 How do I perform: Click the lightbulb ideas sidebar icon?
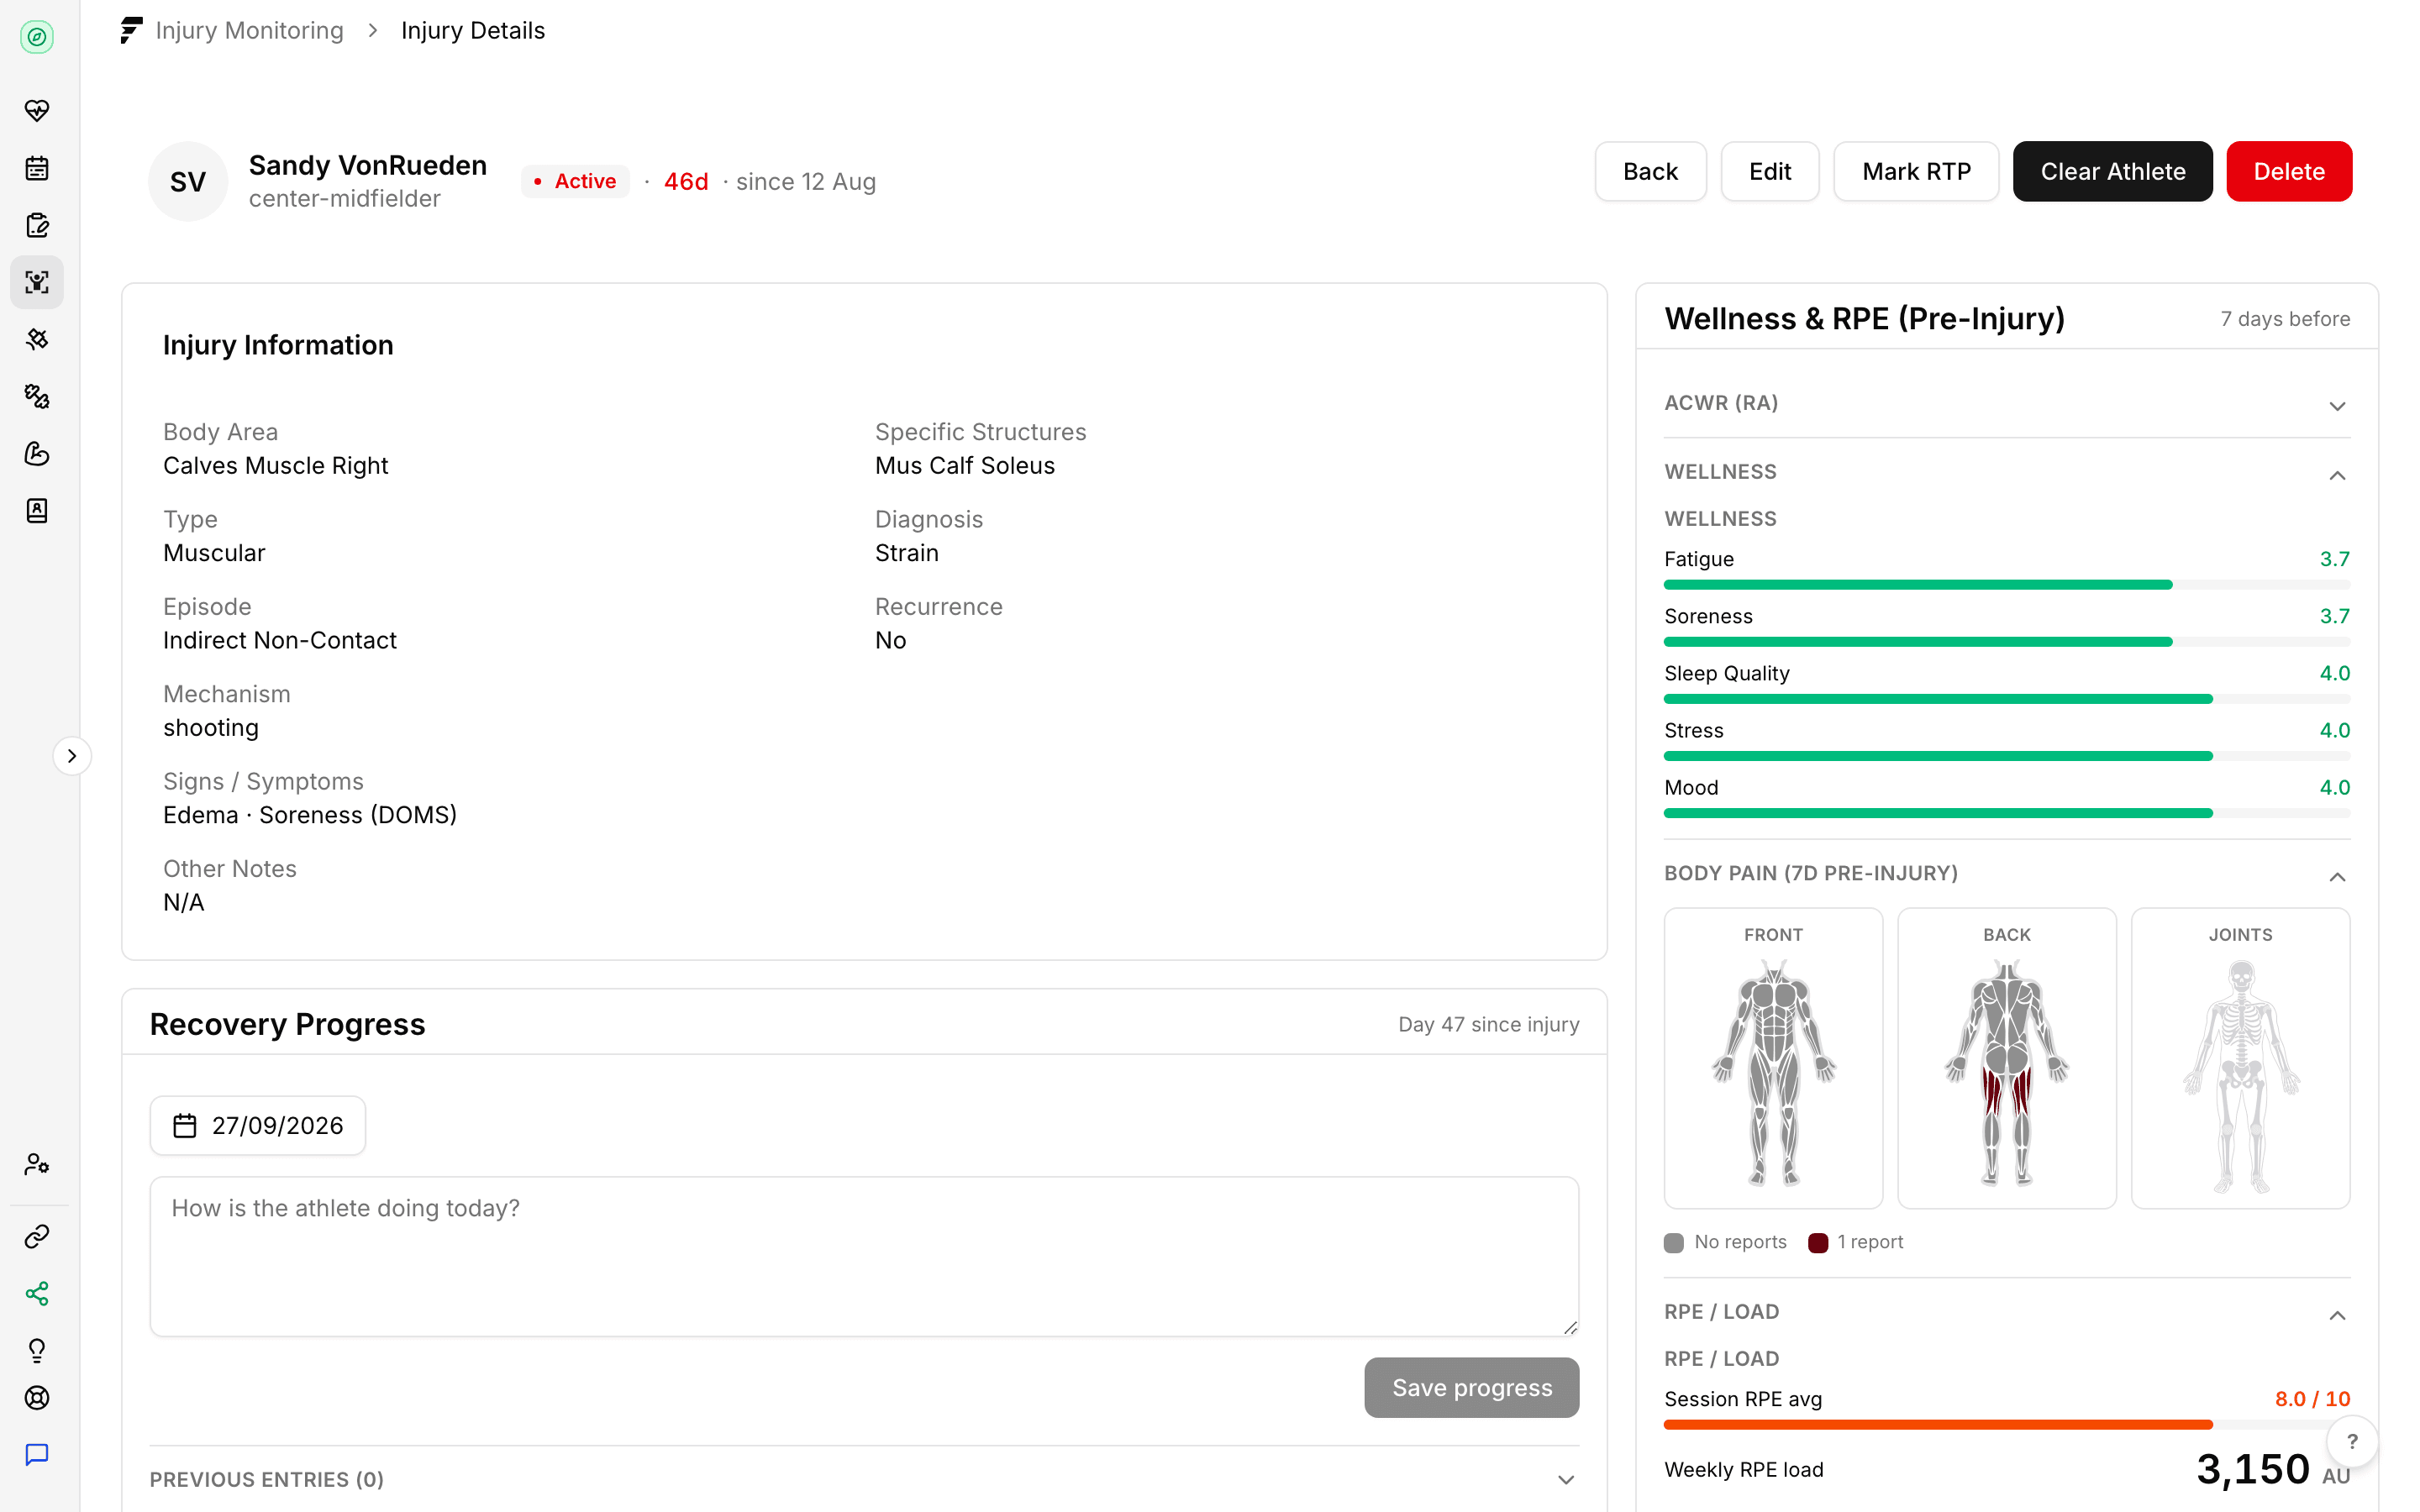[37, 1351]
